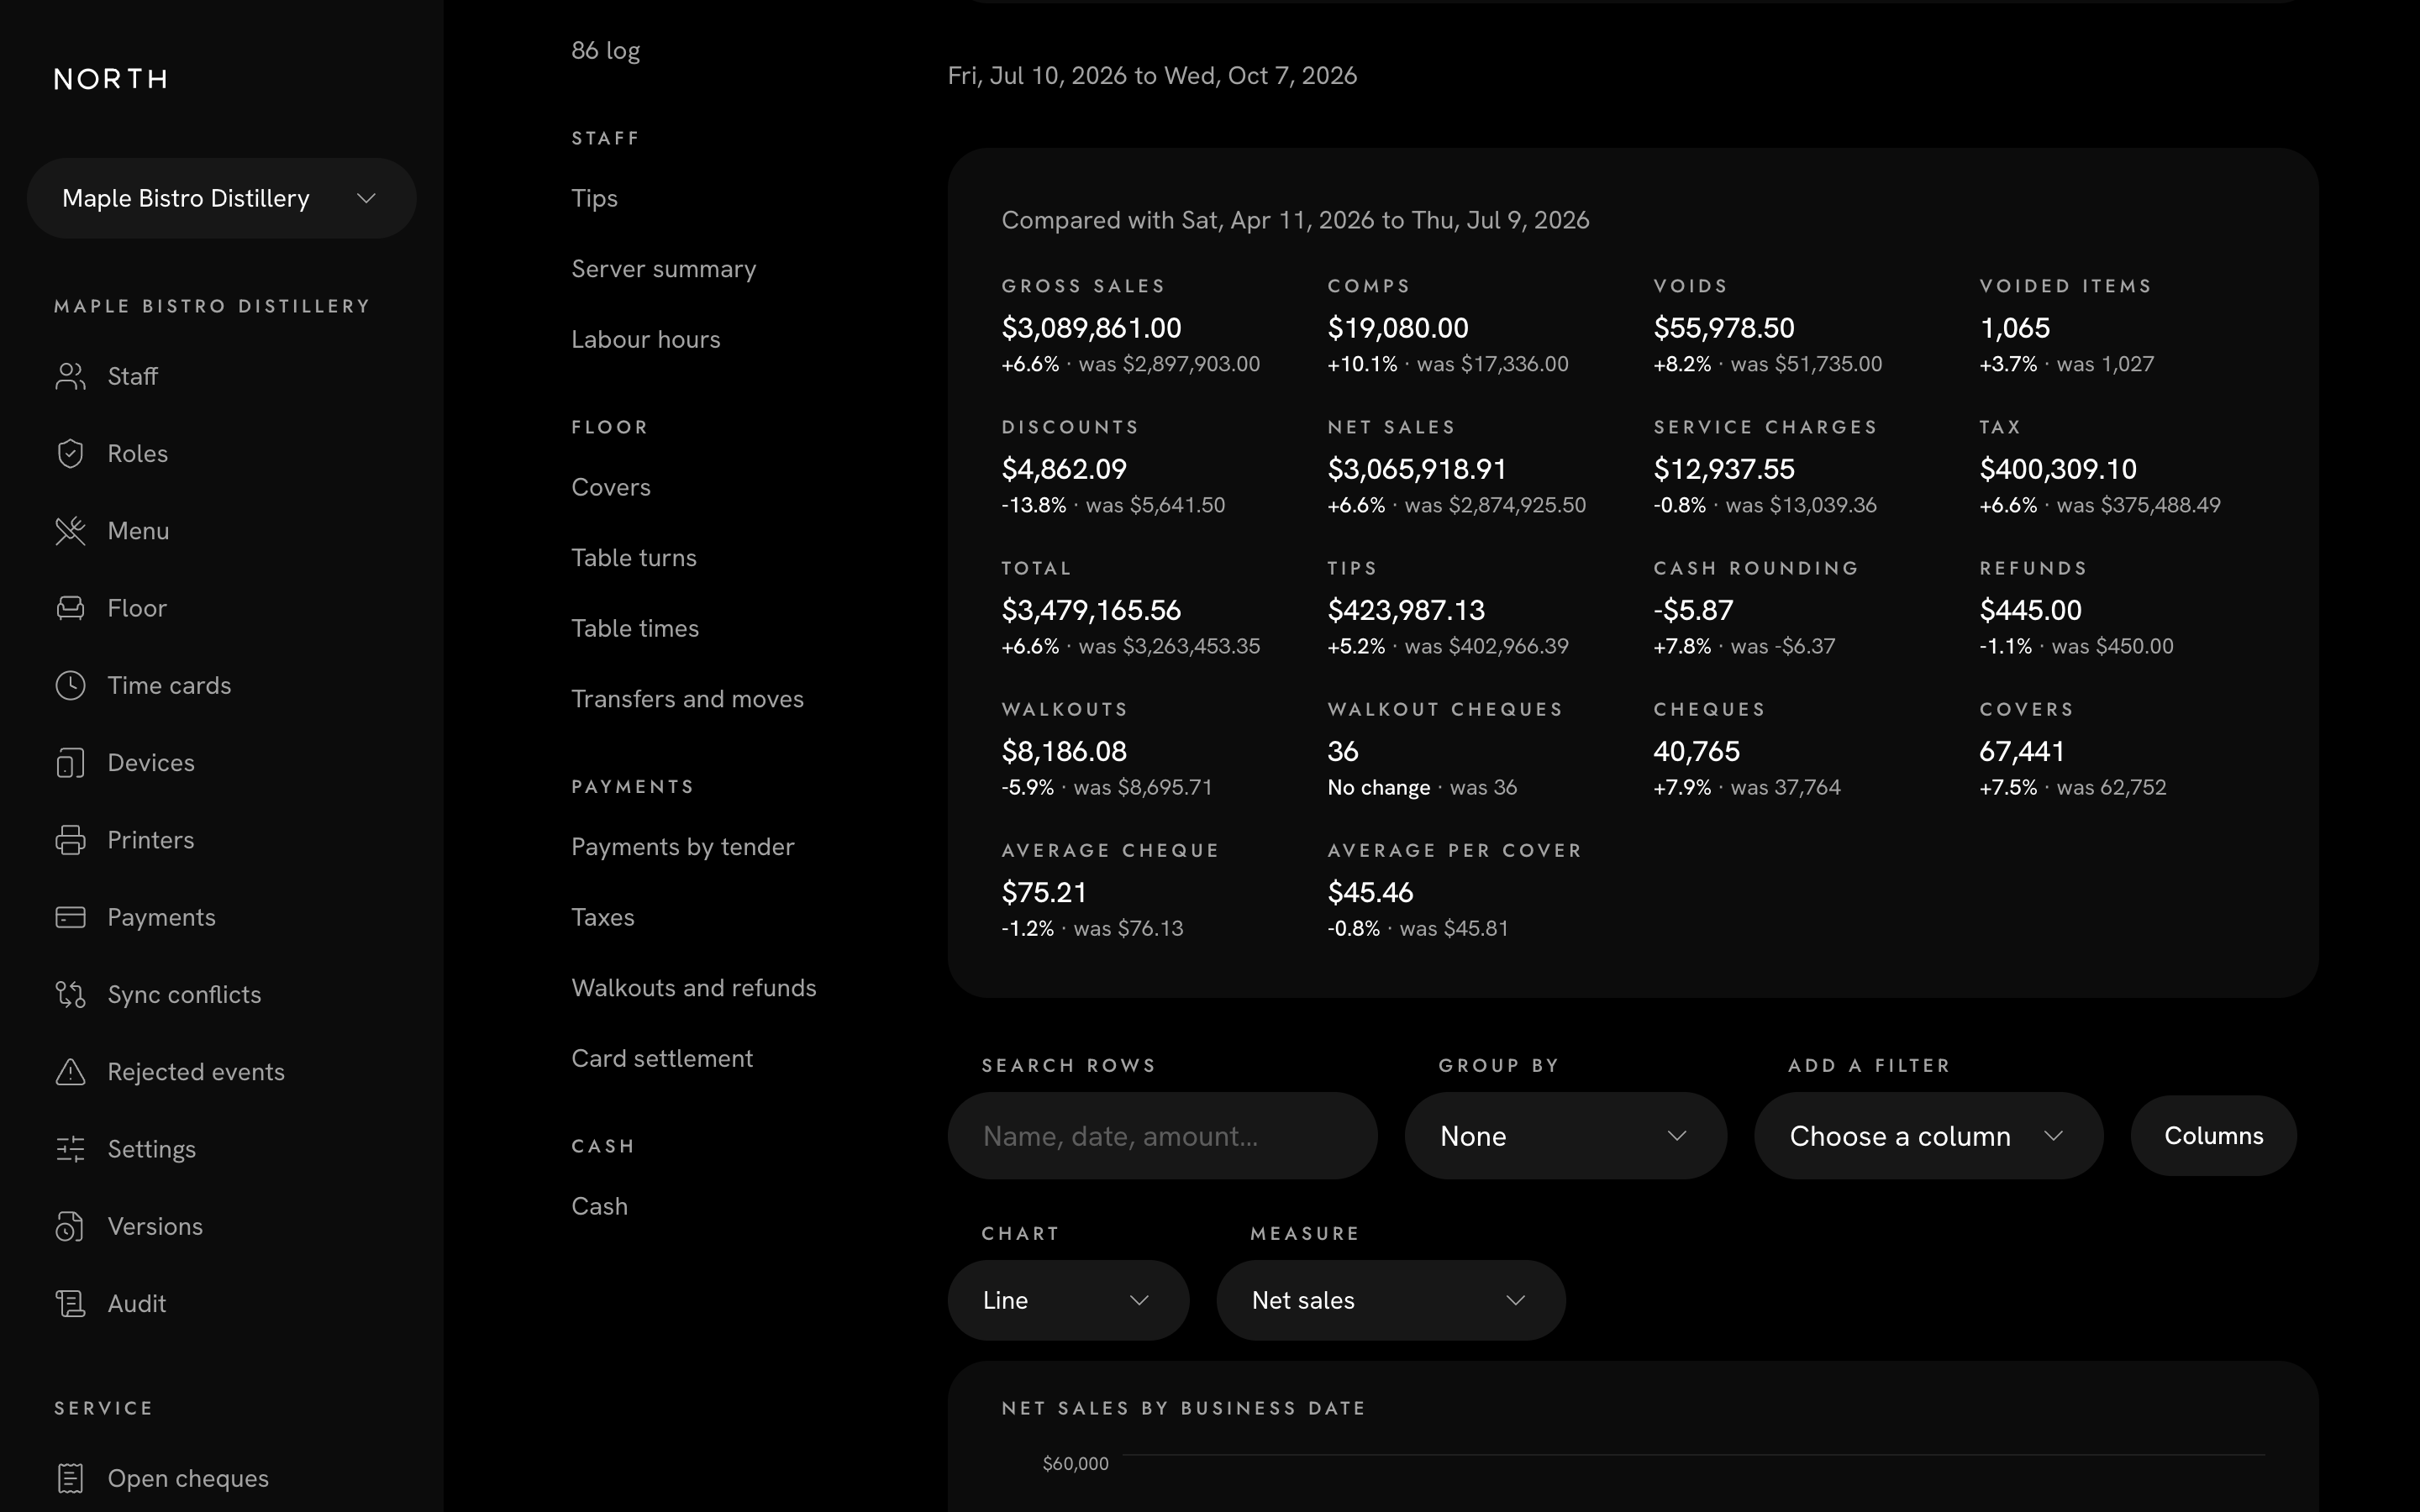Click the Audit scroll icon
2420x1512 pixels.
pos(70,1304)
